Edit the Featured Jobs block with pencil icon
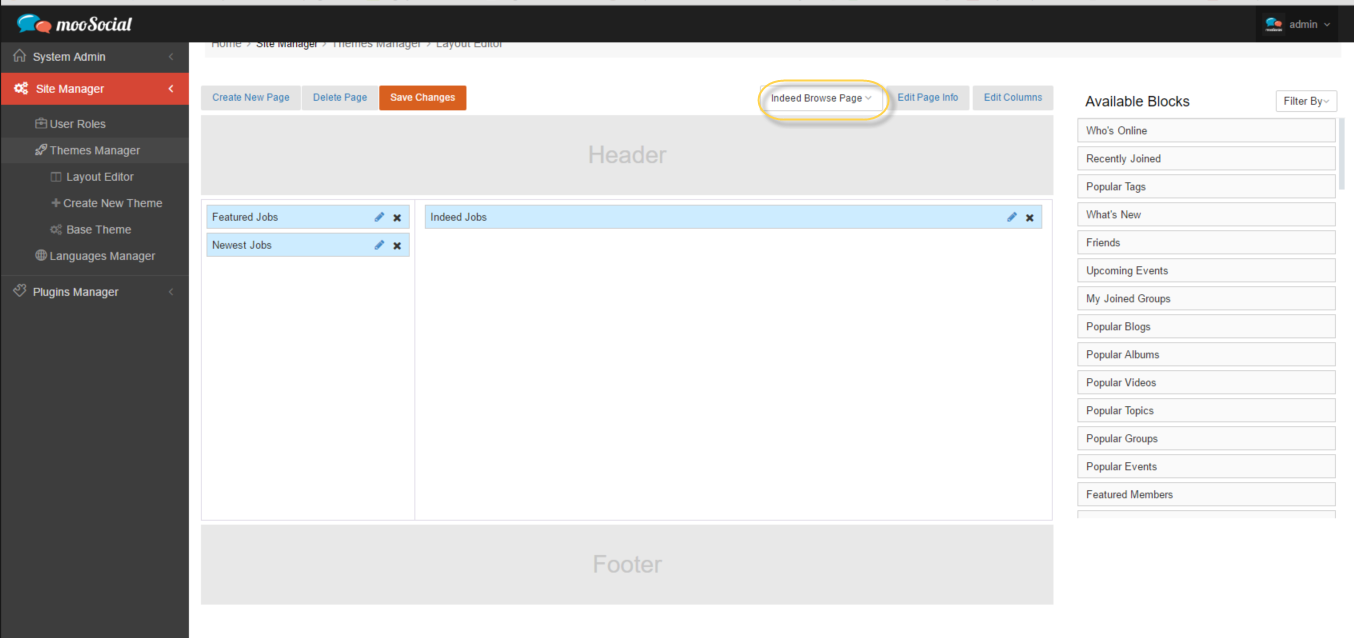The width and height of the screenshot is (1354, 638). pyautogui.click(x=379, y=217)
